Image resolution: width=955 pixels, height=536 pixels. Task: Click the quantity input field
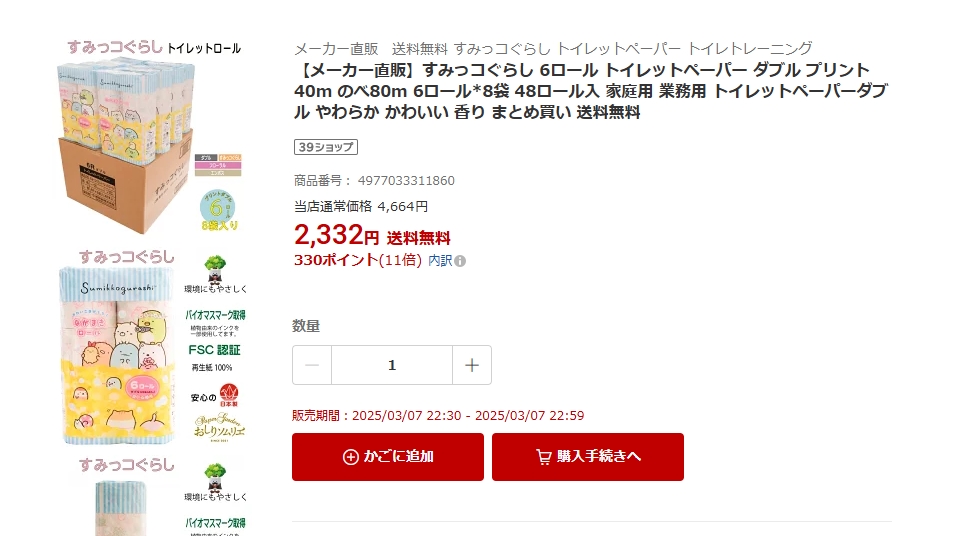(392, 365)
